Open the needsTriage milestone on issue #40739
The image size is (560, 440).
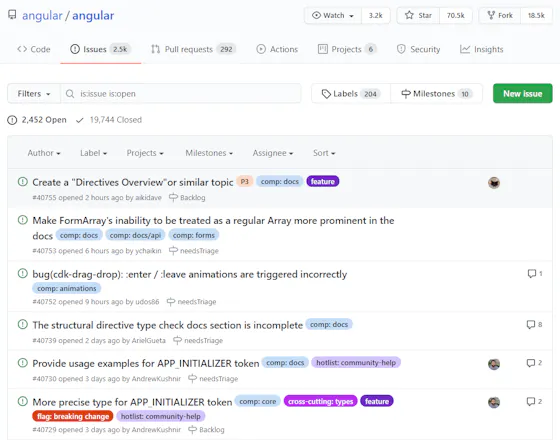click(198, 340)
